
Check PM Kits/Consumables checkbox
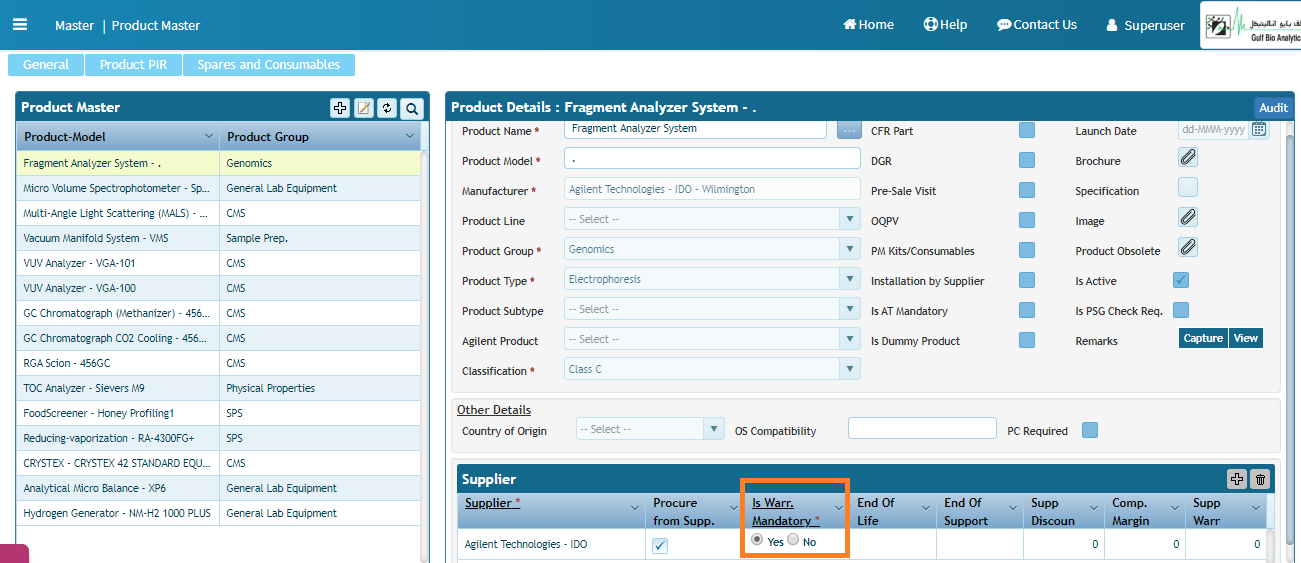[1027, 250]
